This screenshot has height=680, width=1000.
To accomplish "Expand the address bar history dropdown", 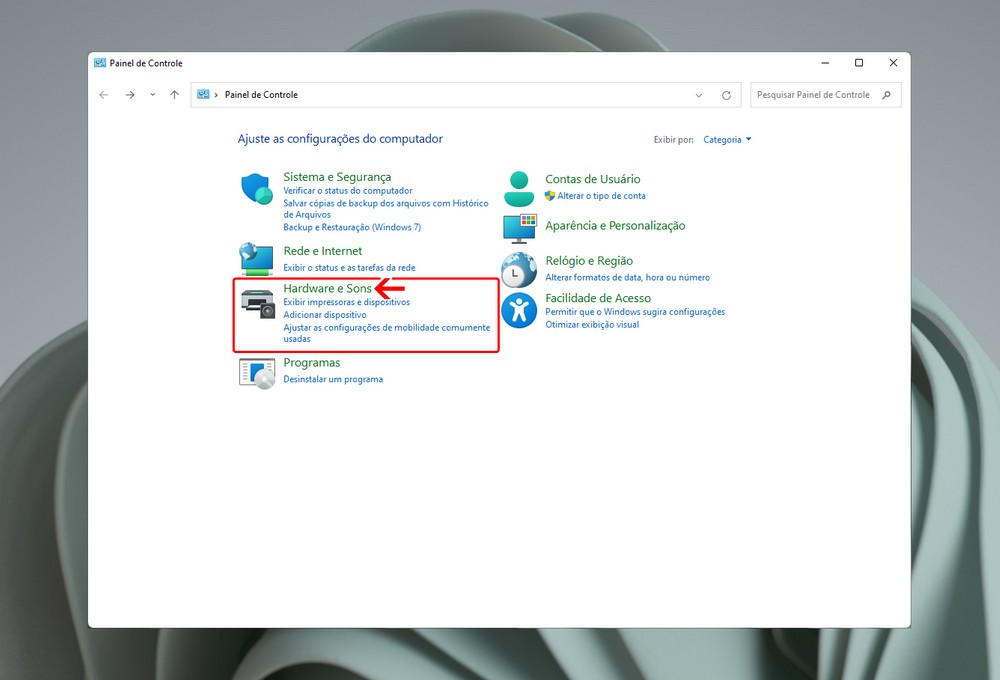I will click(x=698, y=95).
